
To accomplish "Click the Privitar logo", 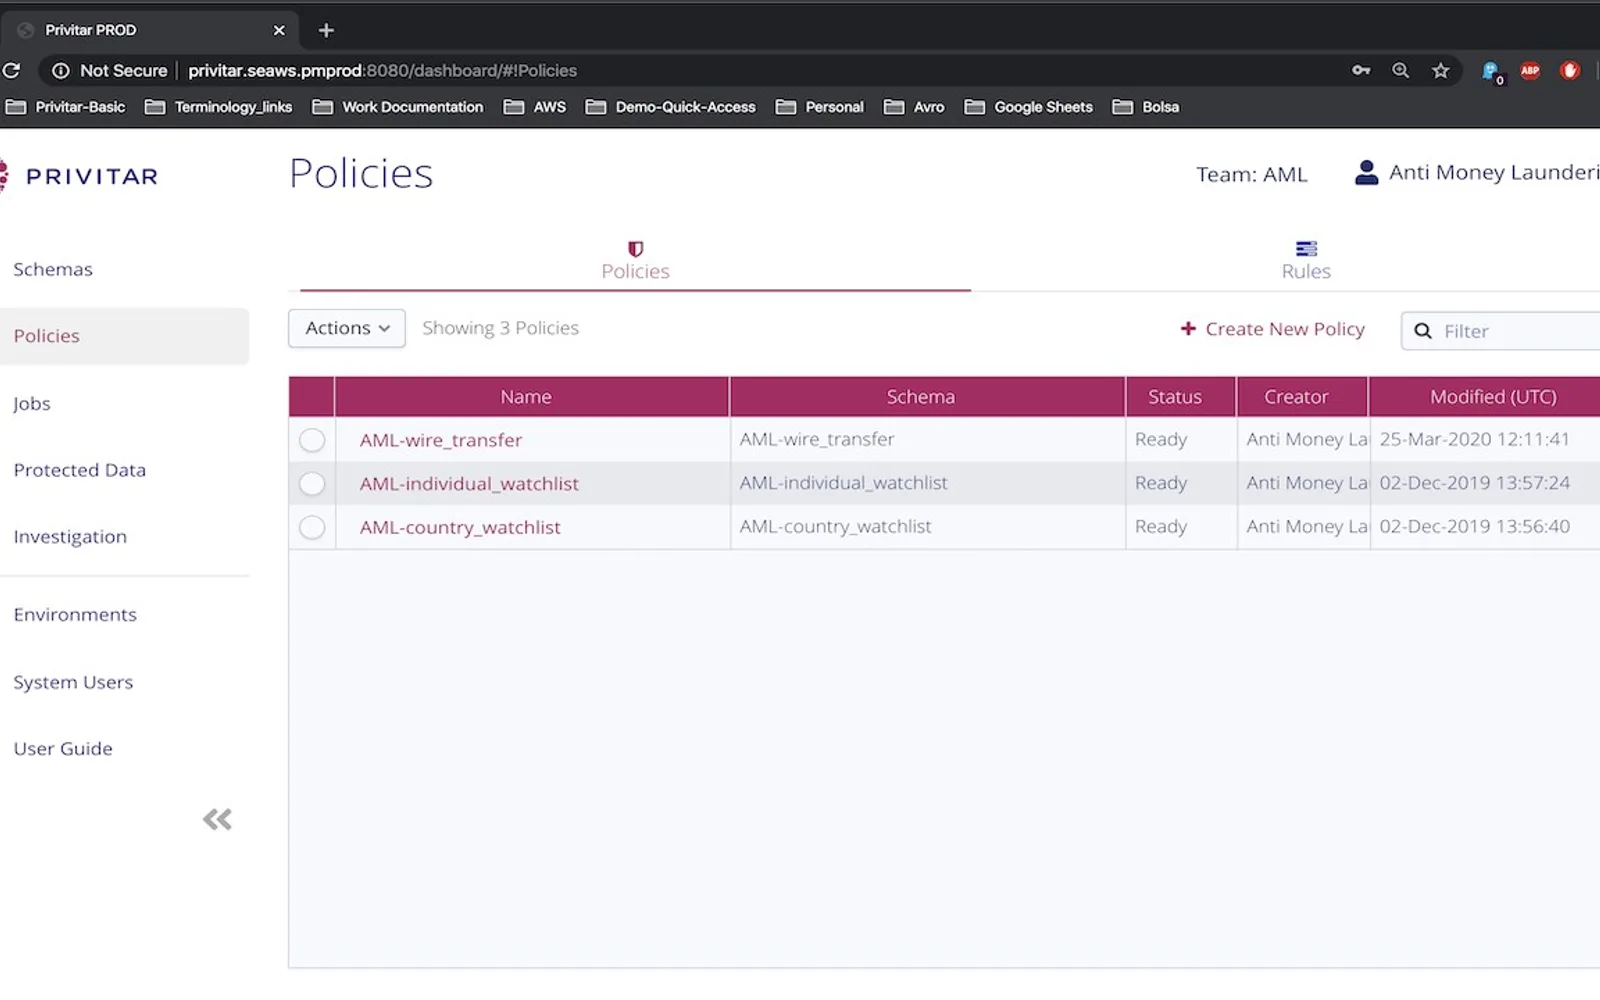I will [x=80, y=176].
